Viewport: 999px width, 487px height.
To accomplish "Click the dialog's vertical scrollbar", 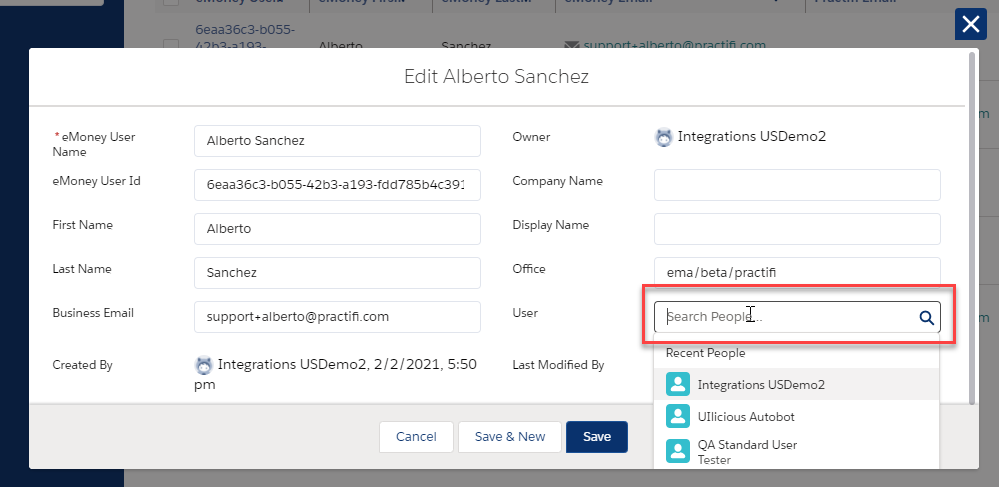I will [971, 228].
